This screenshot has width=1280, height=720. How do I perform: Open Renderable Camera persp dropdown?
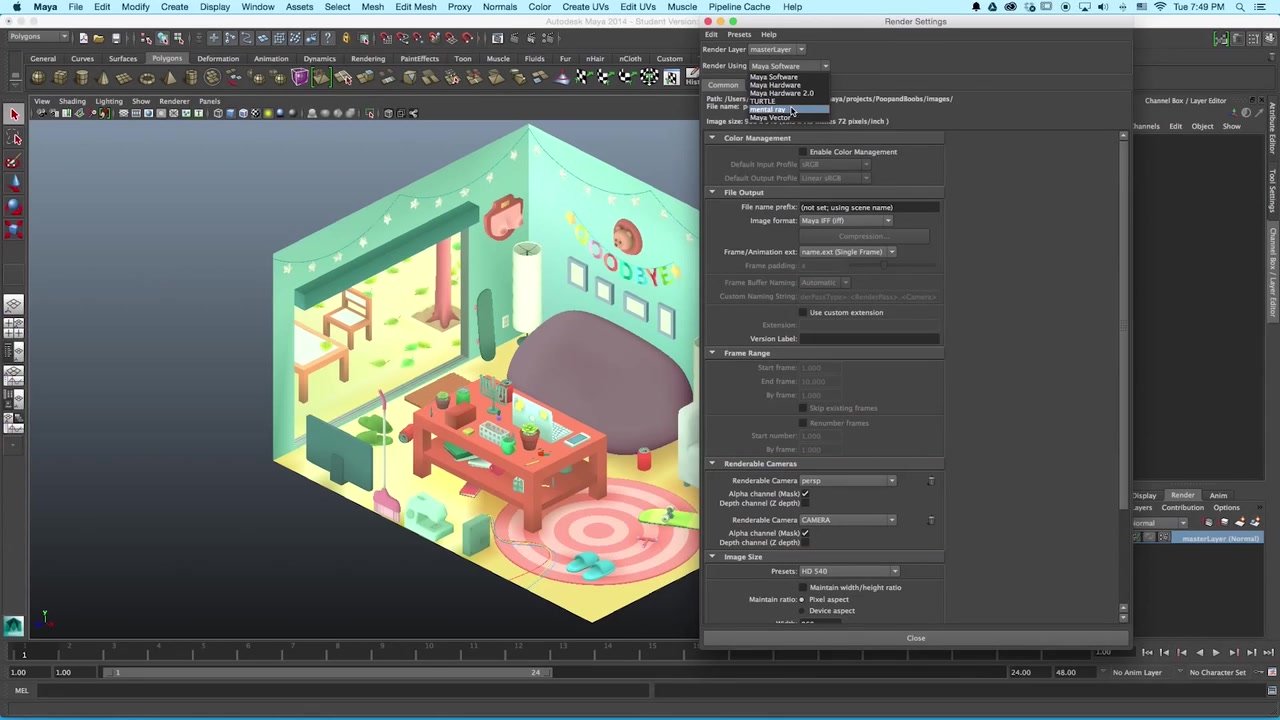[x=848, y=481]
